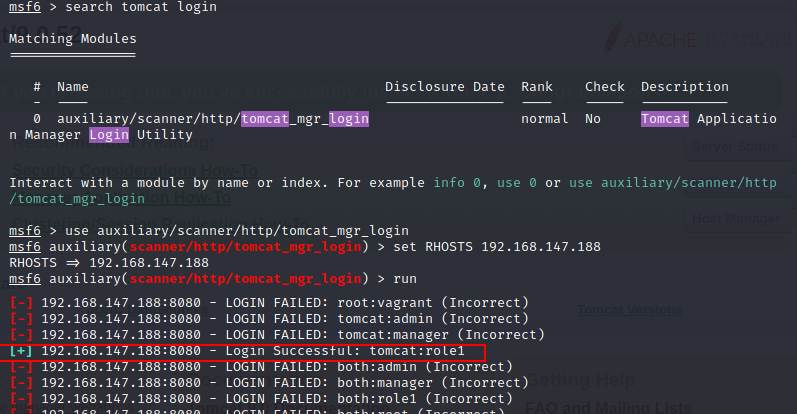Click green '/tomcat_mgr_login' wrapped line

point(77,199)
